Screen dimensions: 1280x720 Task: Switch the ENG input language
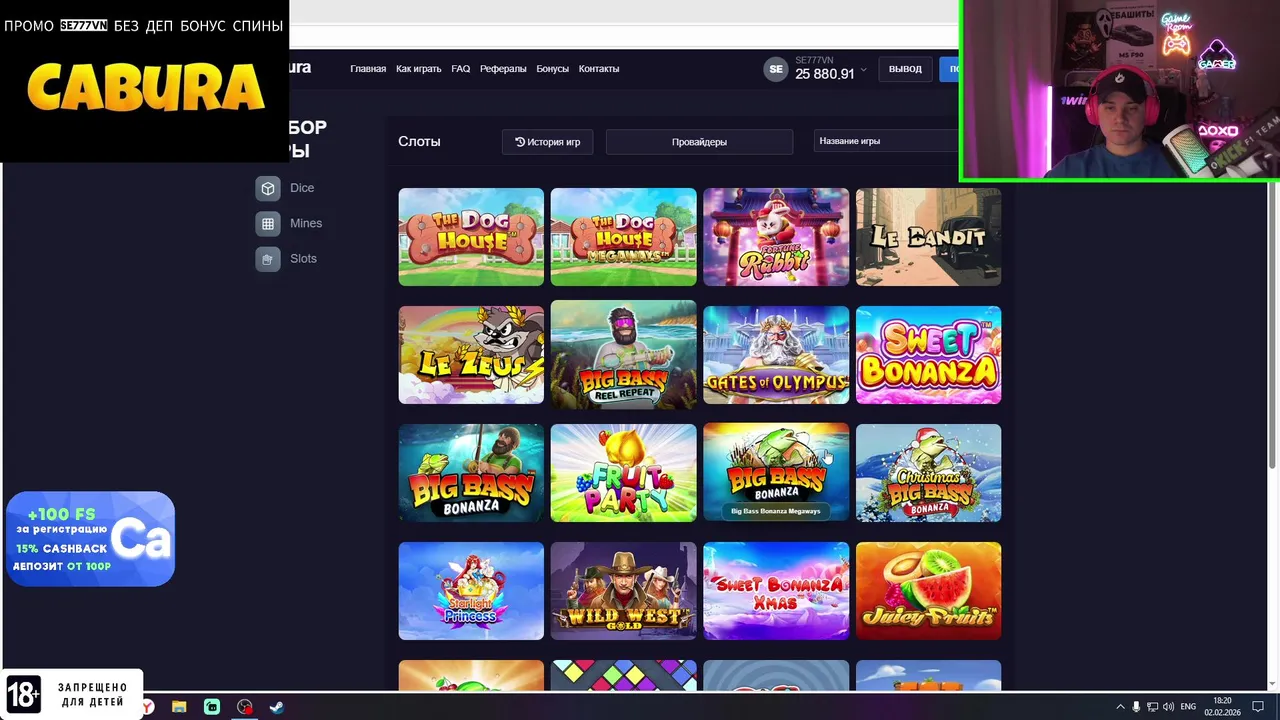[1188, 707]
